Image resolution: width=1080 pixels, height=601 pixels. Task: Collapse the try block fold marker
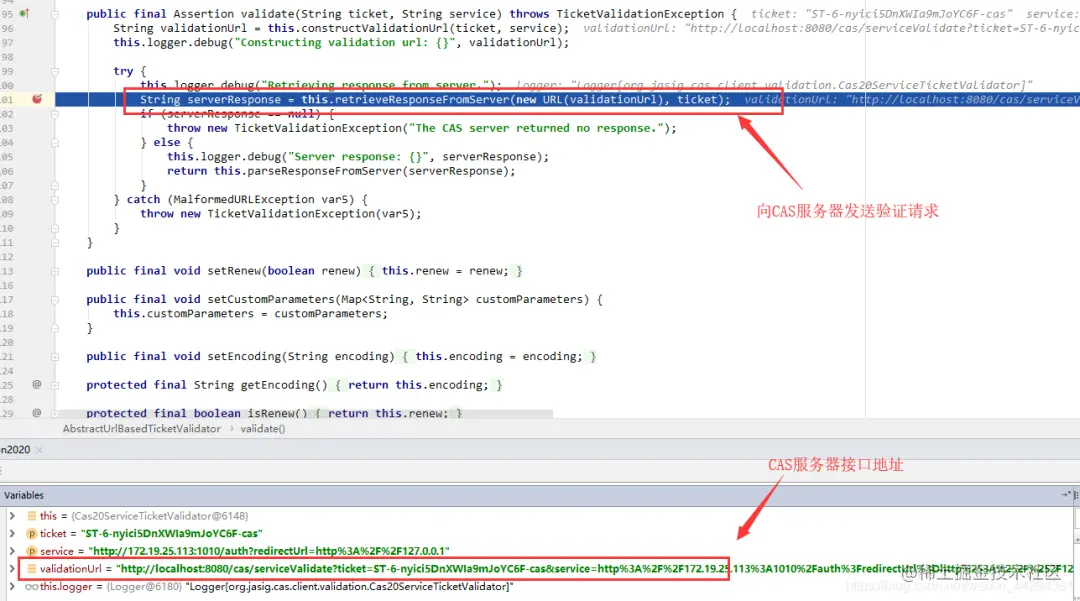coord(55,71)
